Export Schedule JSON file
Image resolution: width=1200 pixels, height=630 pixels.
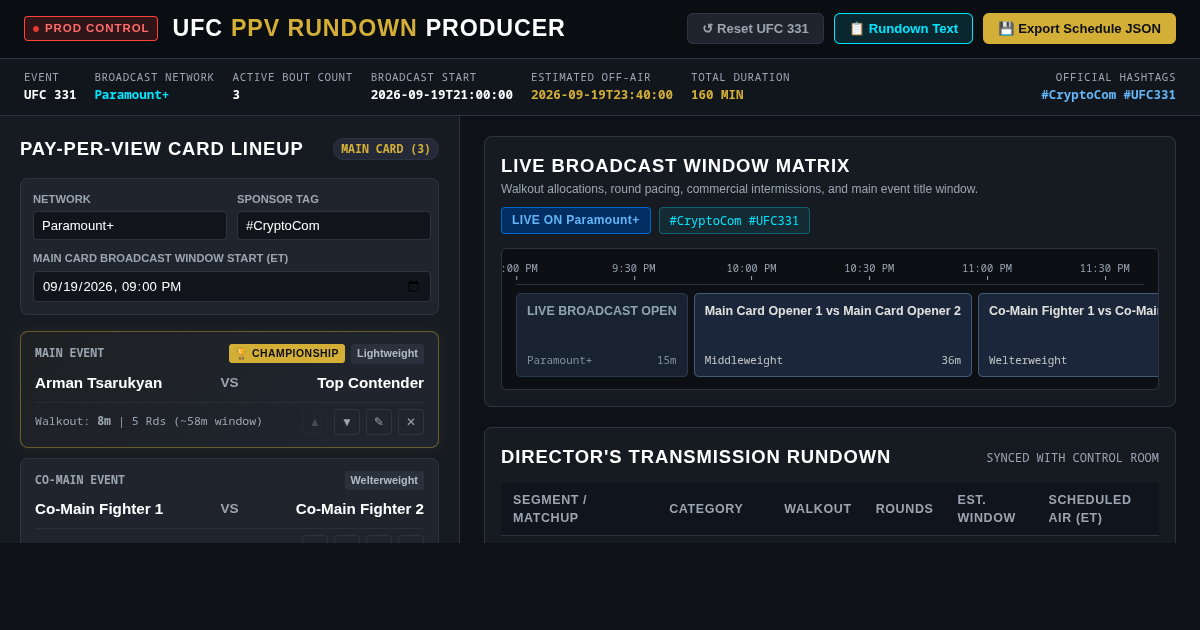click(1079, 28)
